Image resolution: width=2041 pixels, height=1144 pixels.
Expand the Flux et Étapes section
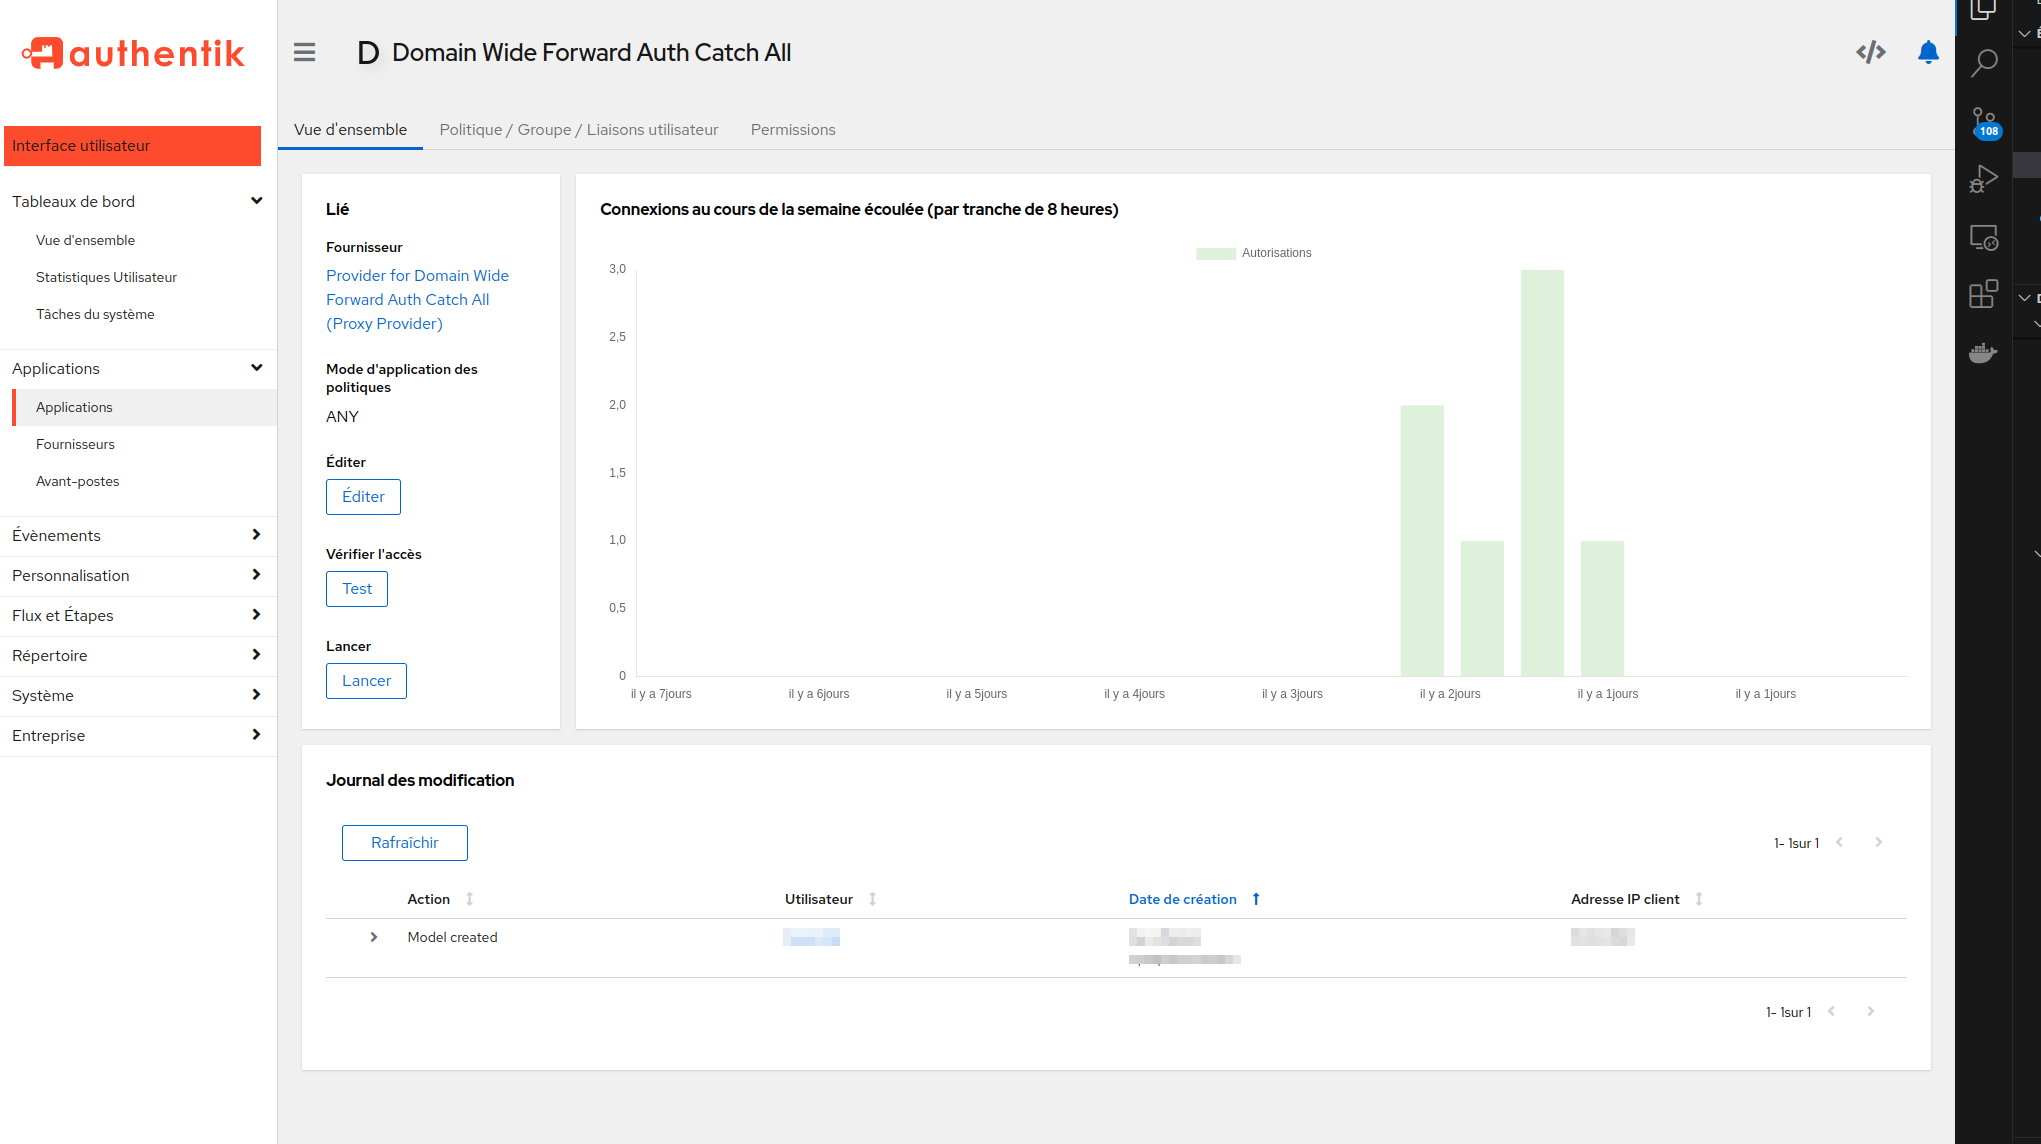tap(138, 615)
